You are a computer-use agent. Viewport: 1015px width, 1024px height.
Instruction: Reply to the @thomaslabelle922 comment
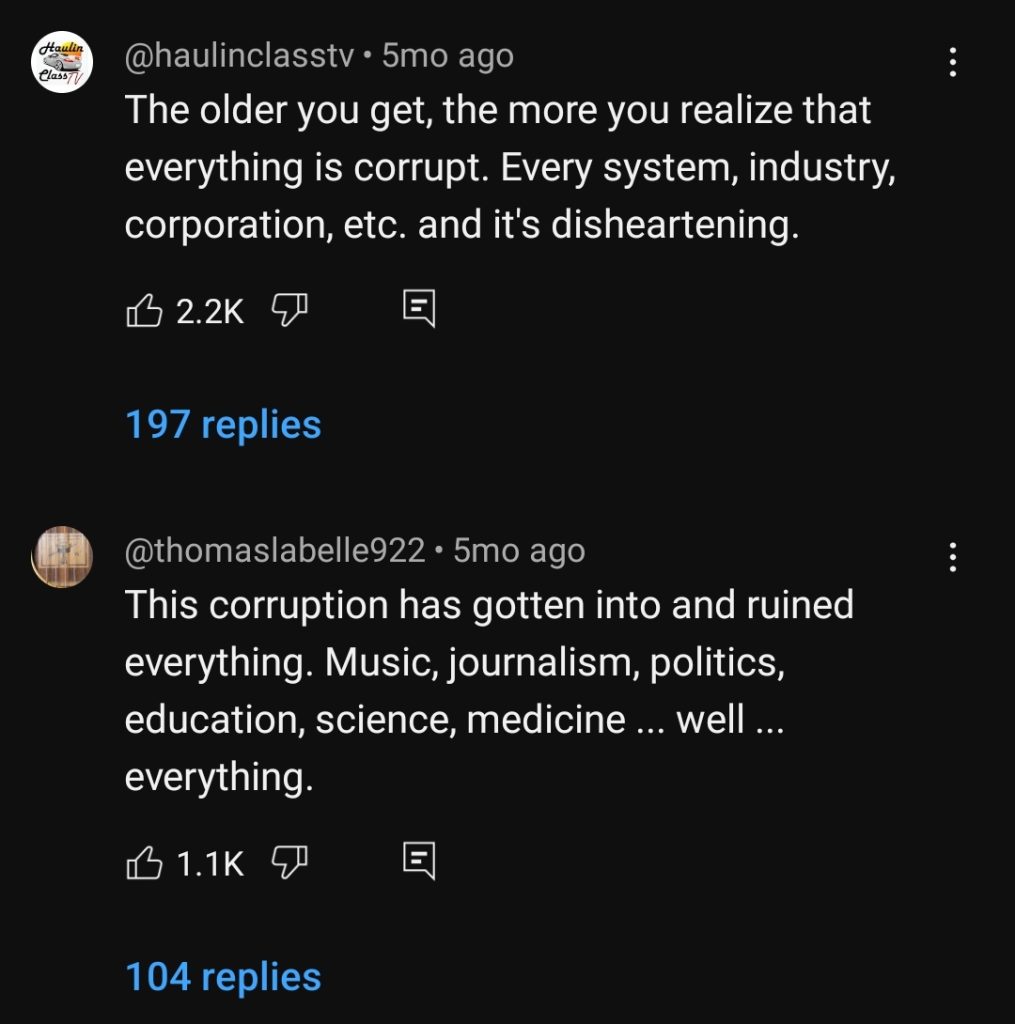[418, 860]
